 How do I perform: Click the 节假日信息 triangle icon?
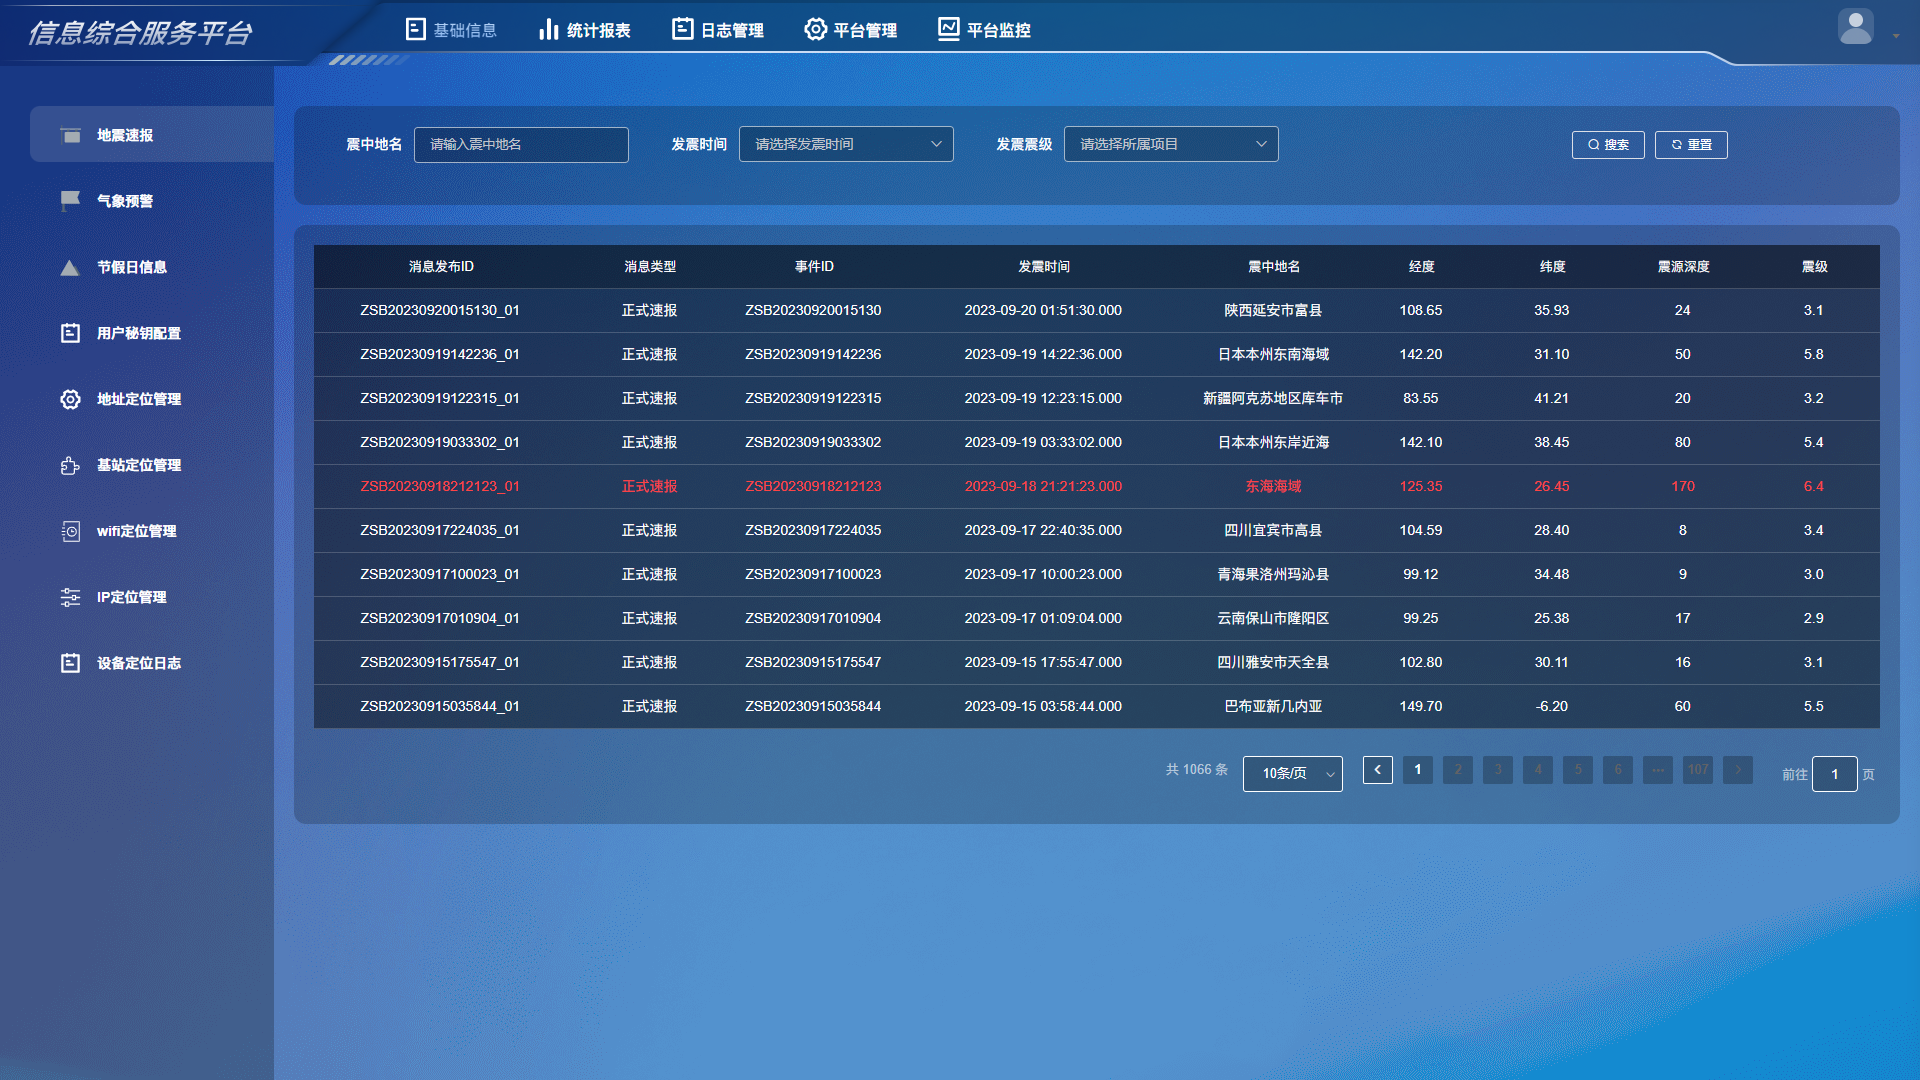coord(70,267)
